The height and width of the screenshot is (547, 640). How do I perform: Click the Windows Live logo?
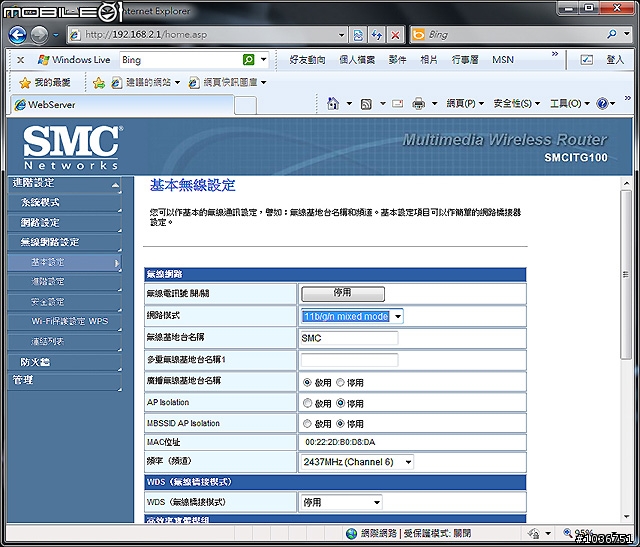(73, 60)
